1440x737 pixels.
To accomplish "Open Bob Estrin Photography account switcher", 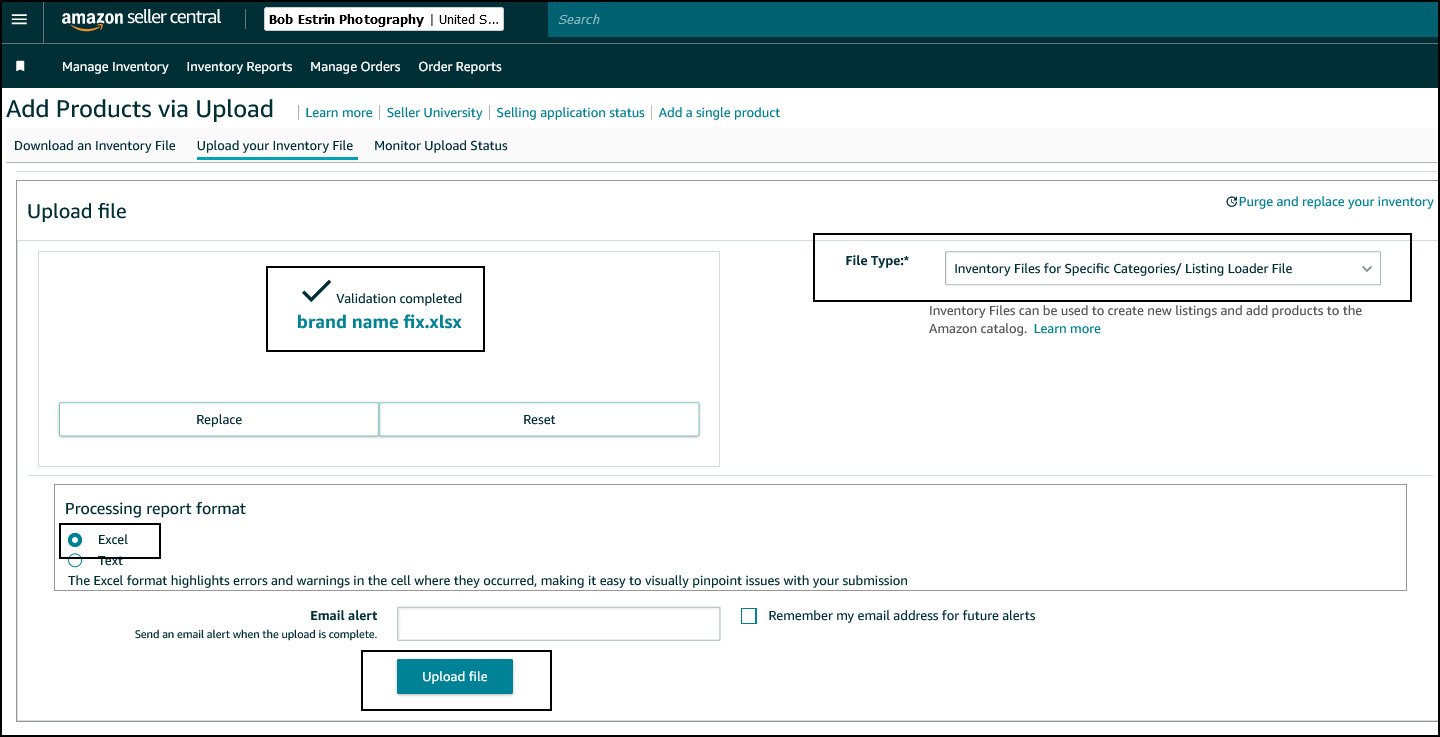I will 384,19.
